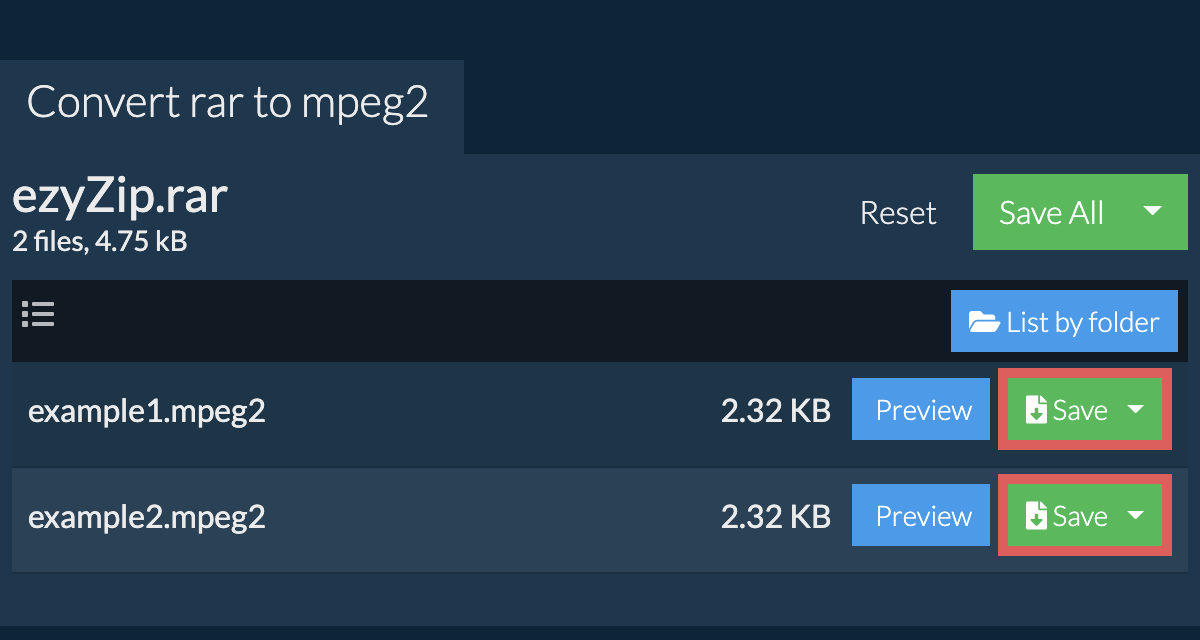Click the open folder icon
The width and height of the screenshot is (1200, 640).
(984, 322)
